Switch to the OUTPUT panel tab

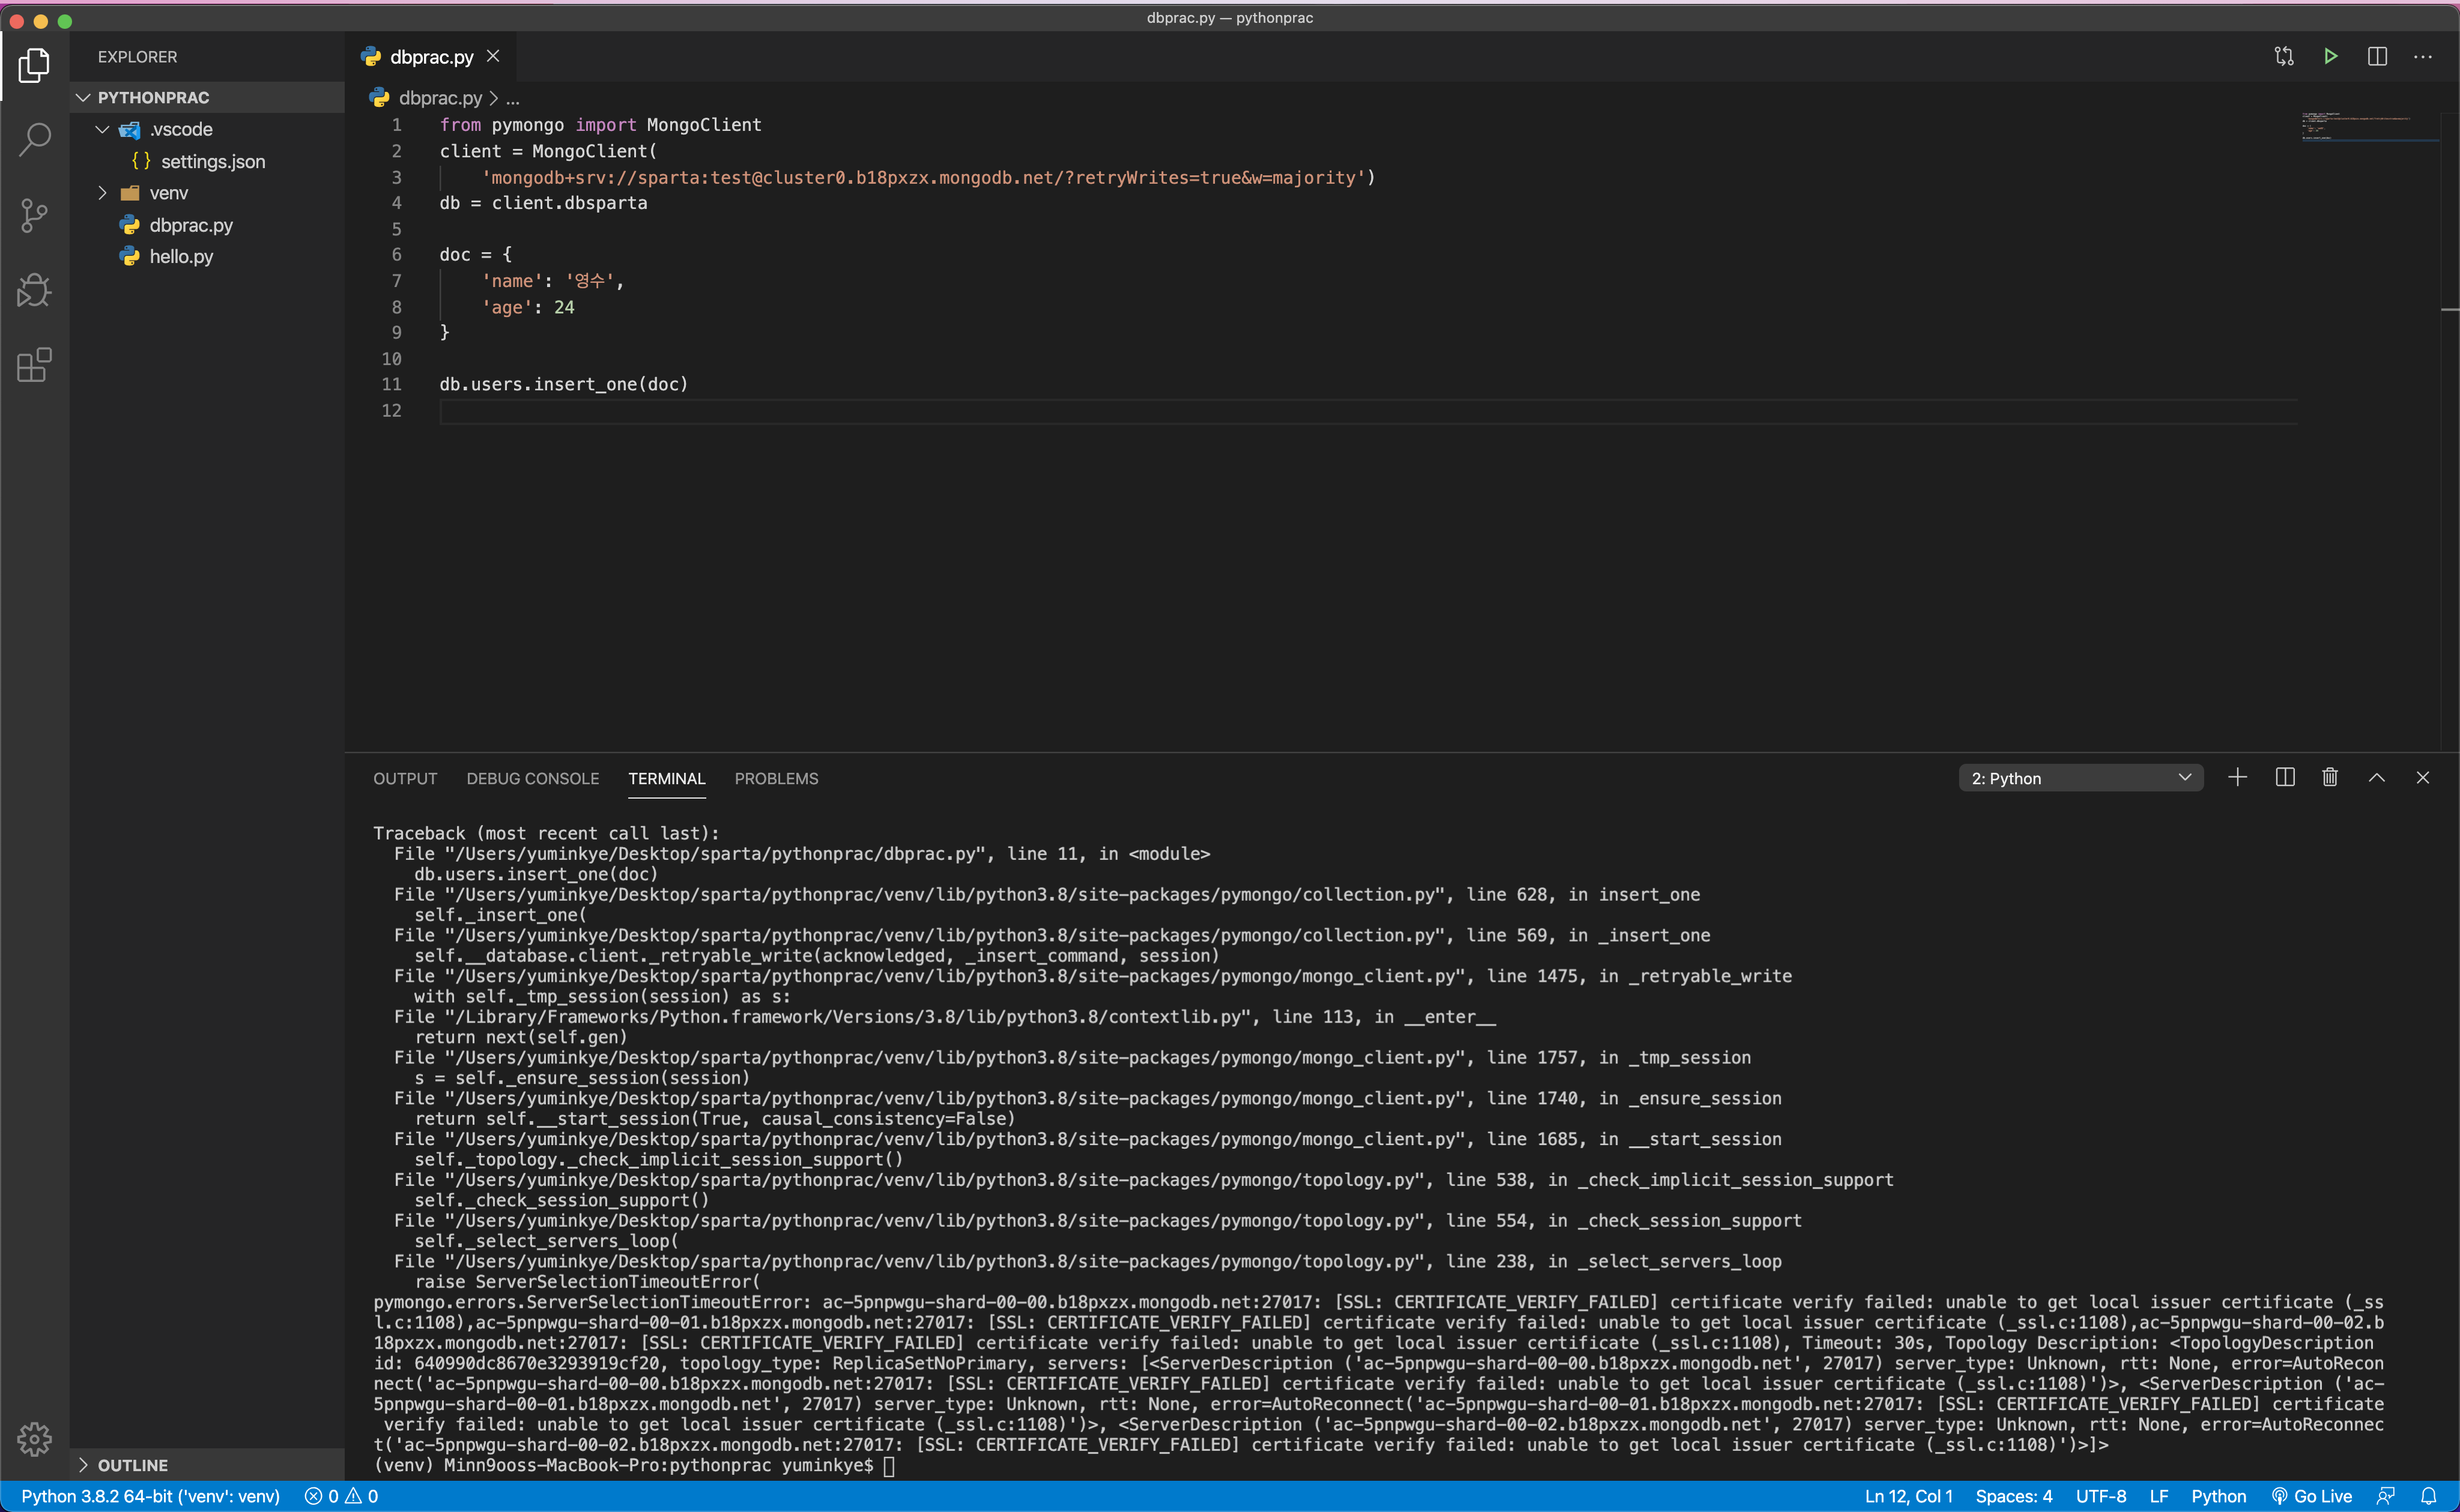[x=405, y=778]
